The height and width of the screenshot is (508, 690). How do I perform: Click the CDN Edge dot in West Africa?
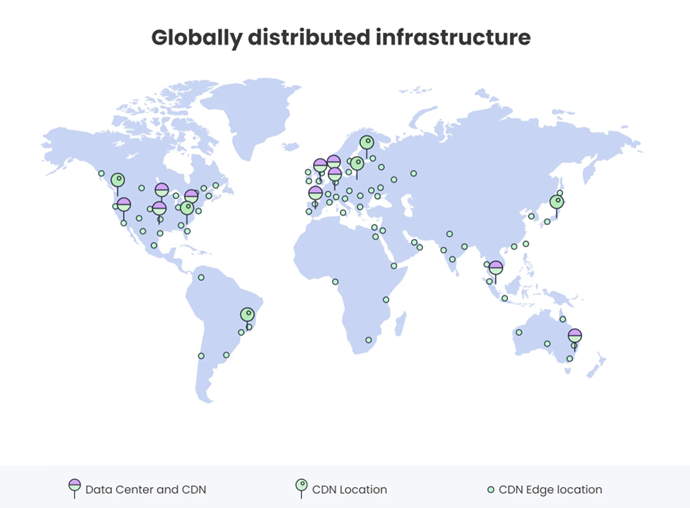point(335,281)
